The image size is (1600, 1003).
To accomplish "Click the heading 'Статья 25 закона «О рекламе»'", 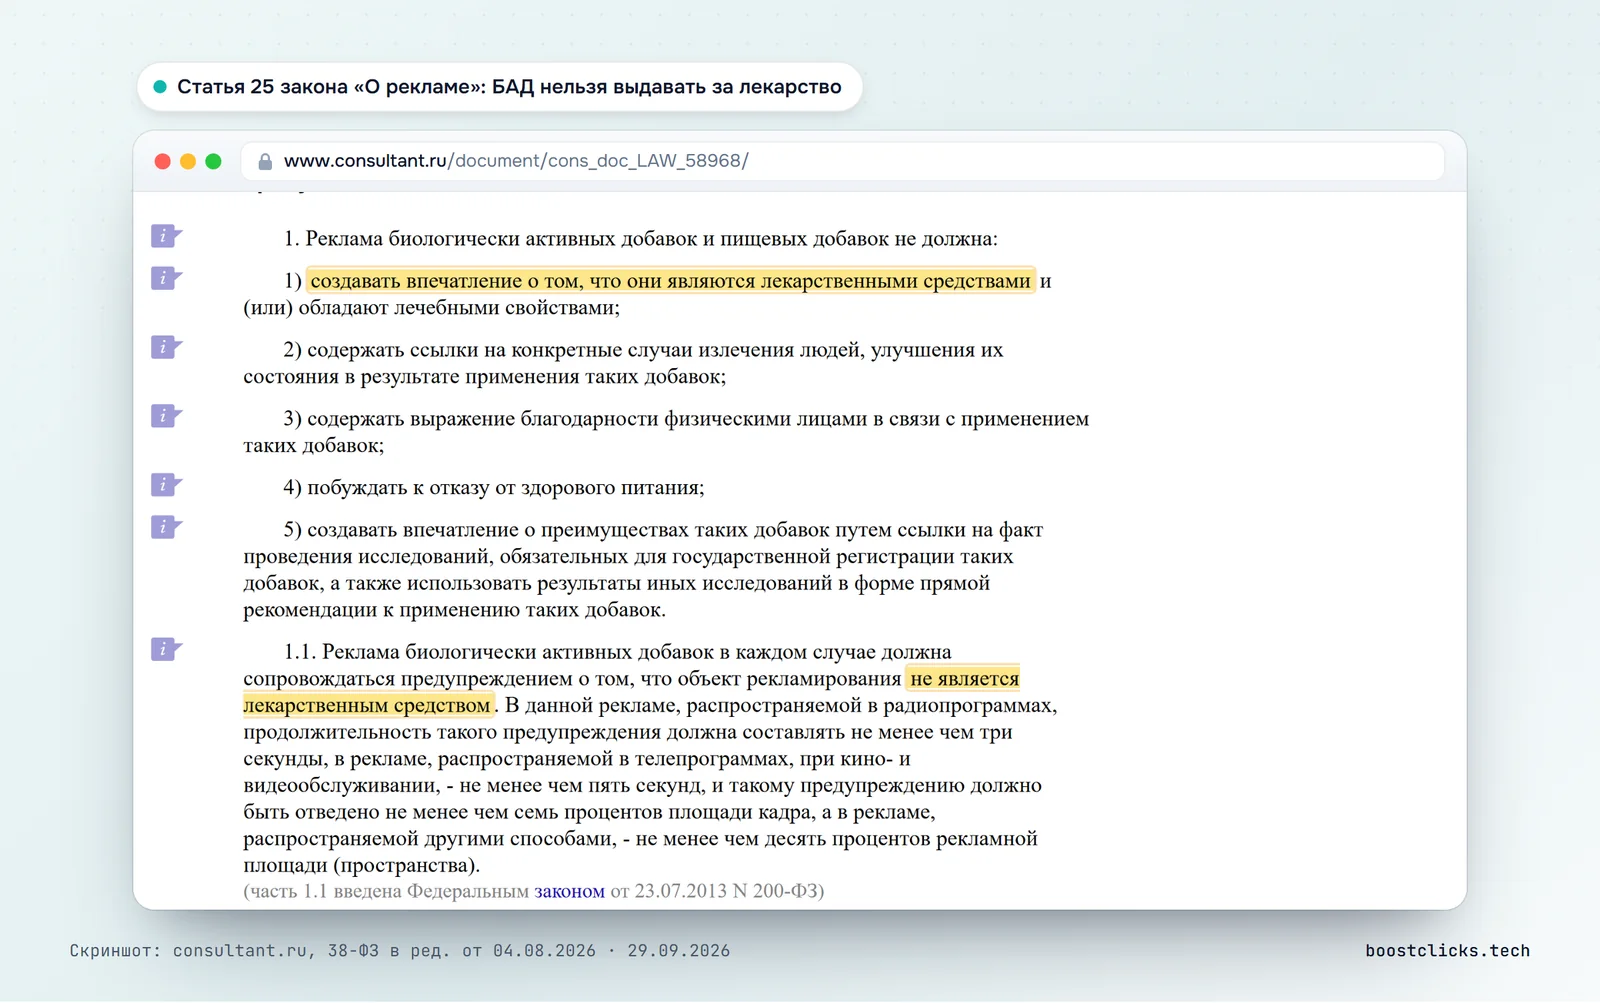I will coord(331,87).
